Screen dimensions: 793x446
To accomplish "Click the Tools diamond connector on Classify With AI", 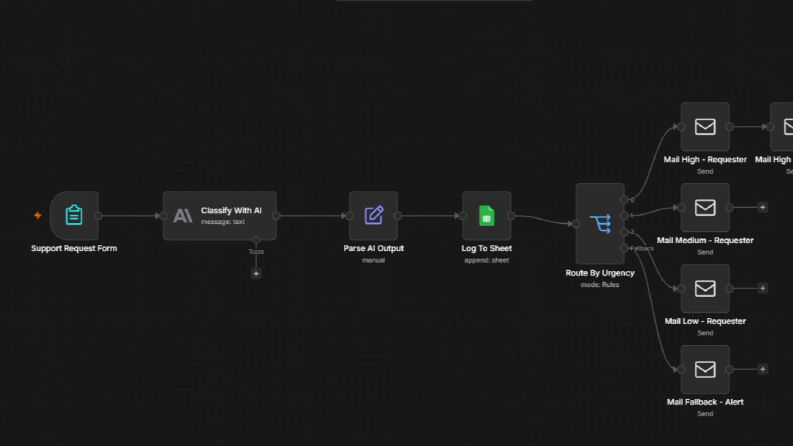I will point(256,240).
